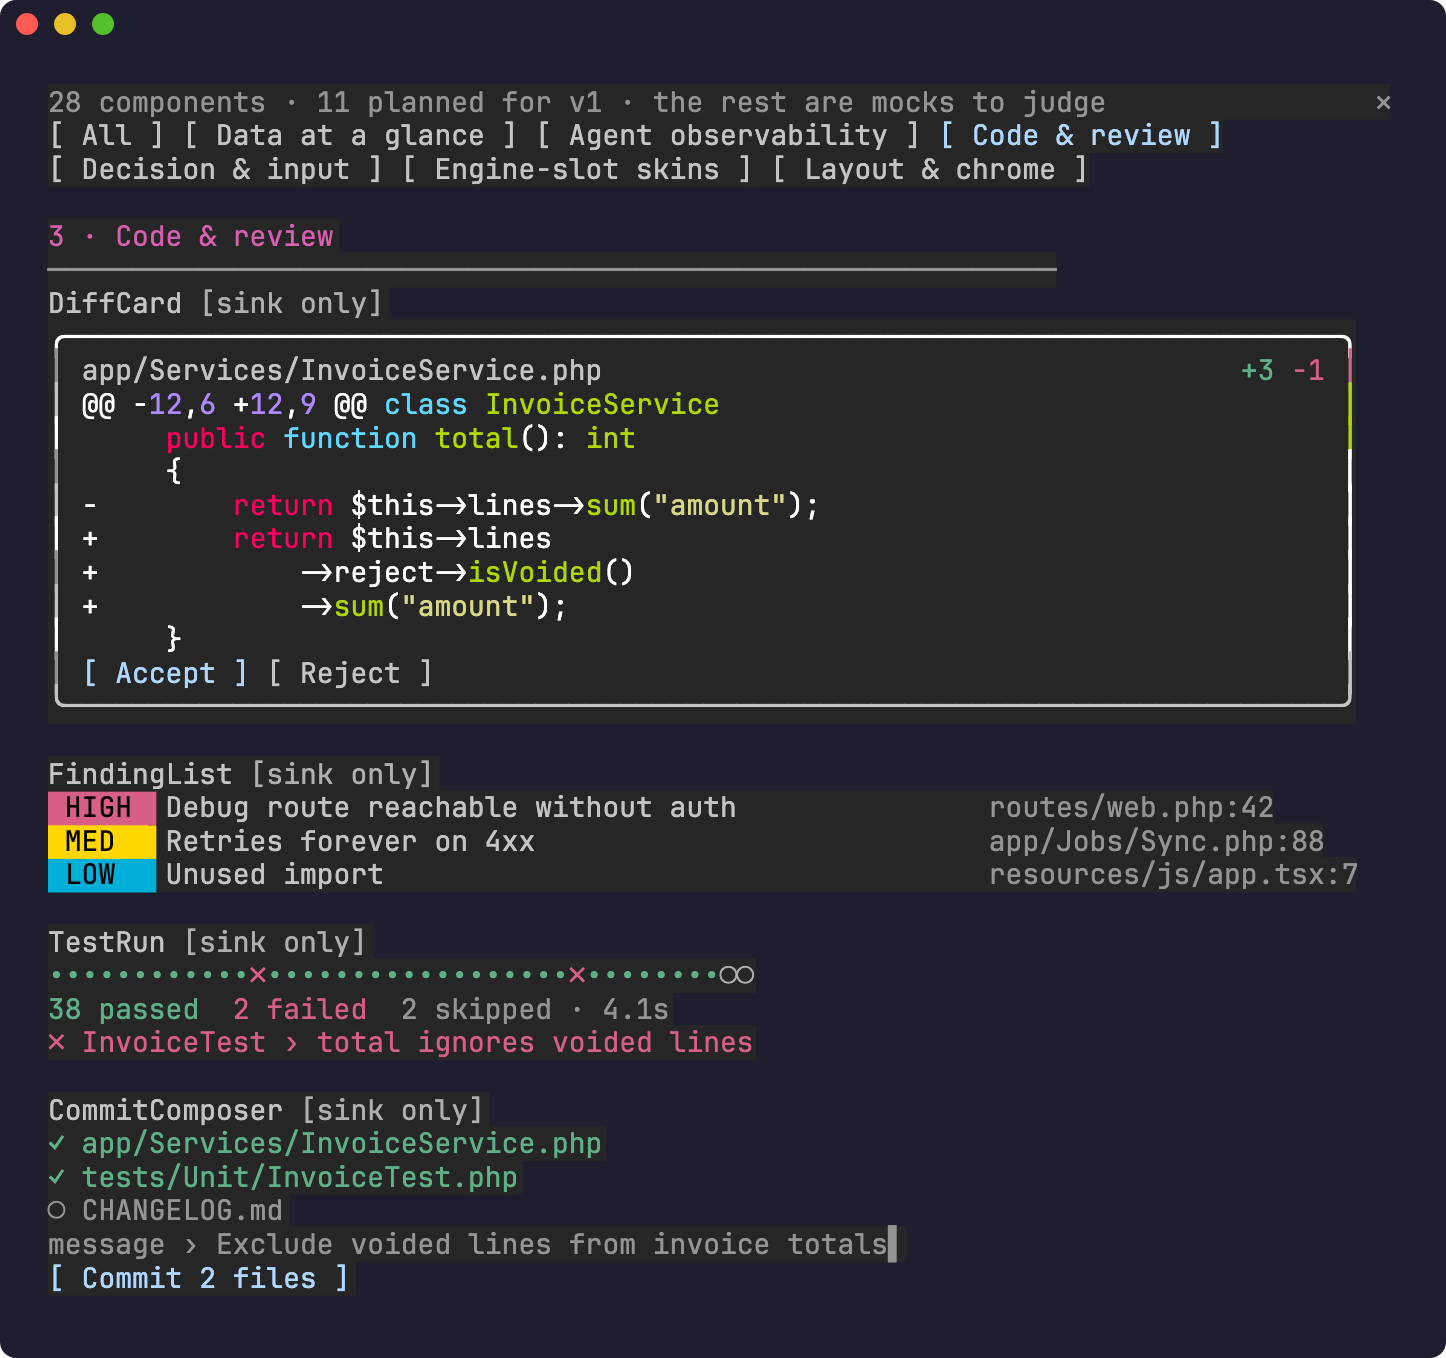The height and width of the screenshot is (1358, 1446).
Task: Click the skipped test circles in run bar
Action: click(x=737, y=975)
